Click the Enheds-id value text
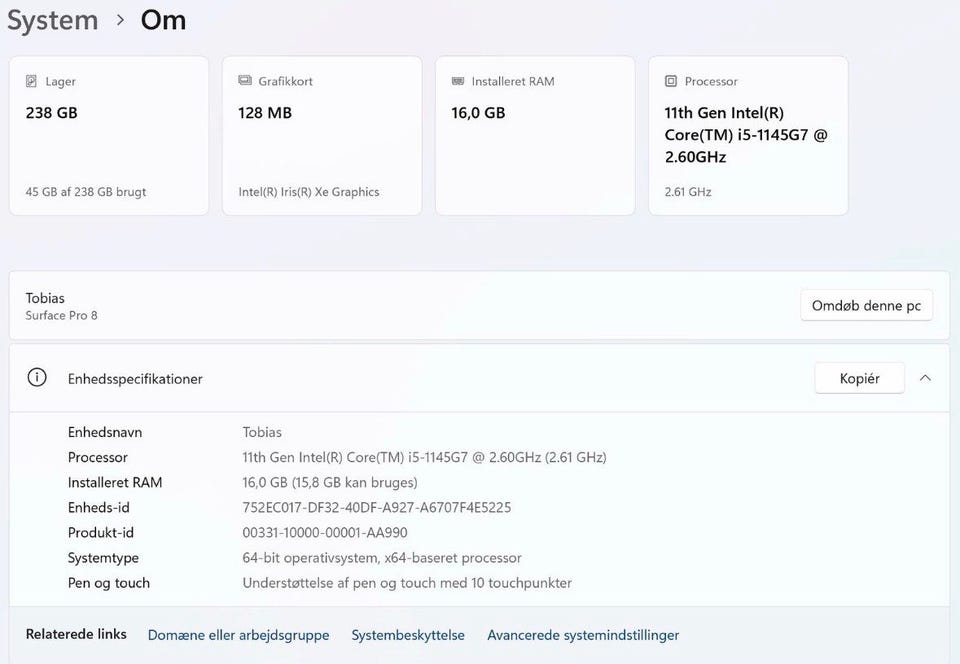Image resolution: width=960 pixels, height=664 pixels. click(x=377, y=508)
